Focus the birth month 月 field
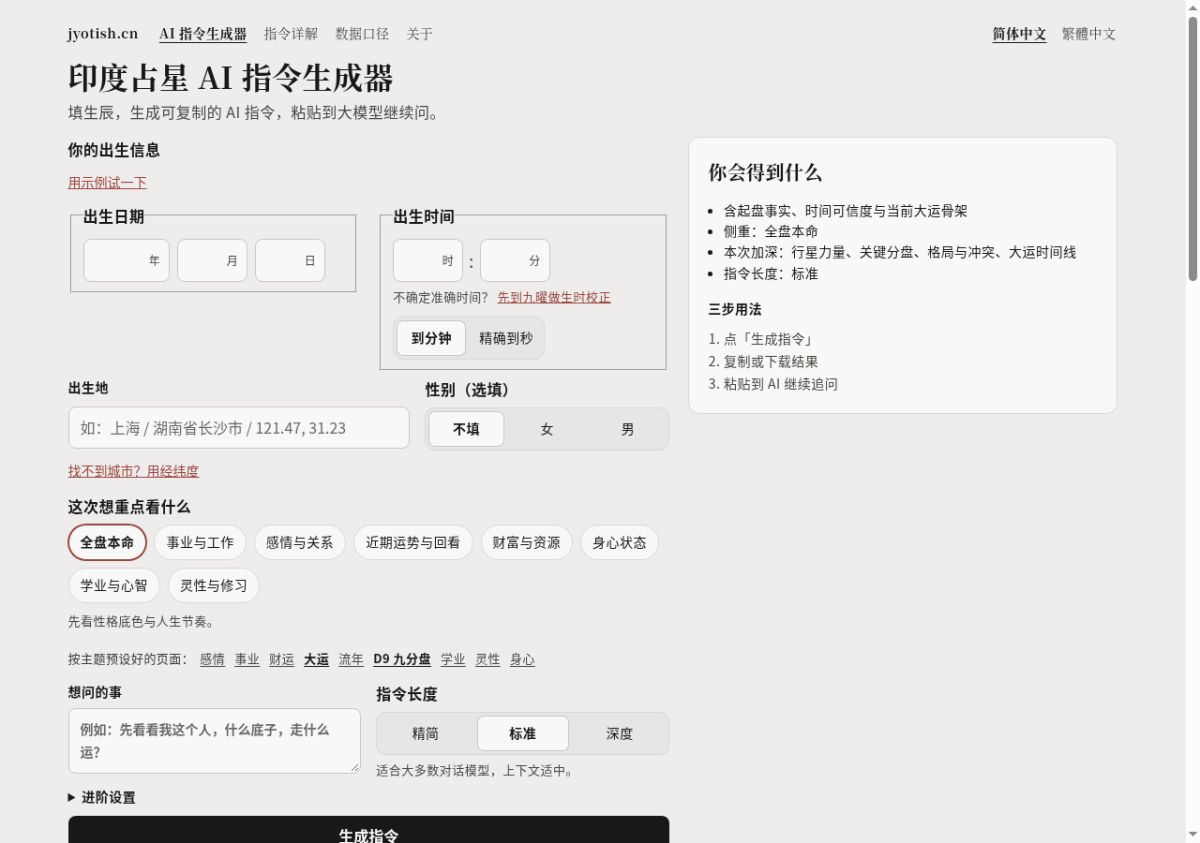 tap(212, 261)
